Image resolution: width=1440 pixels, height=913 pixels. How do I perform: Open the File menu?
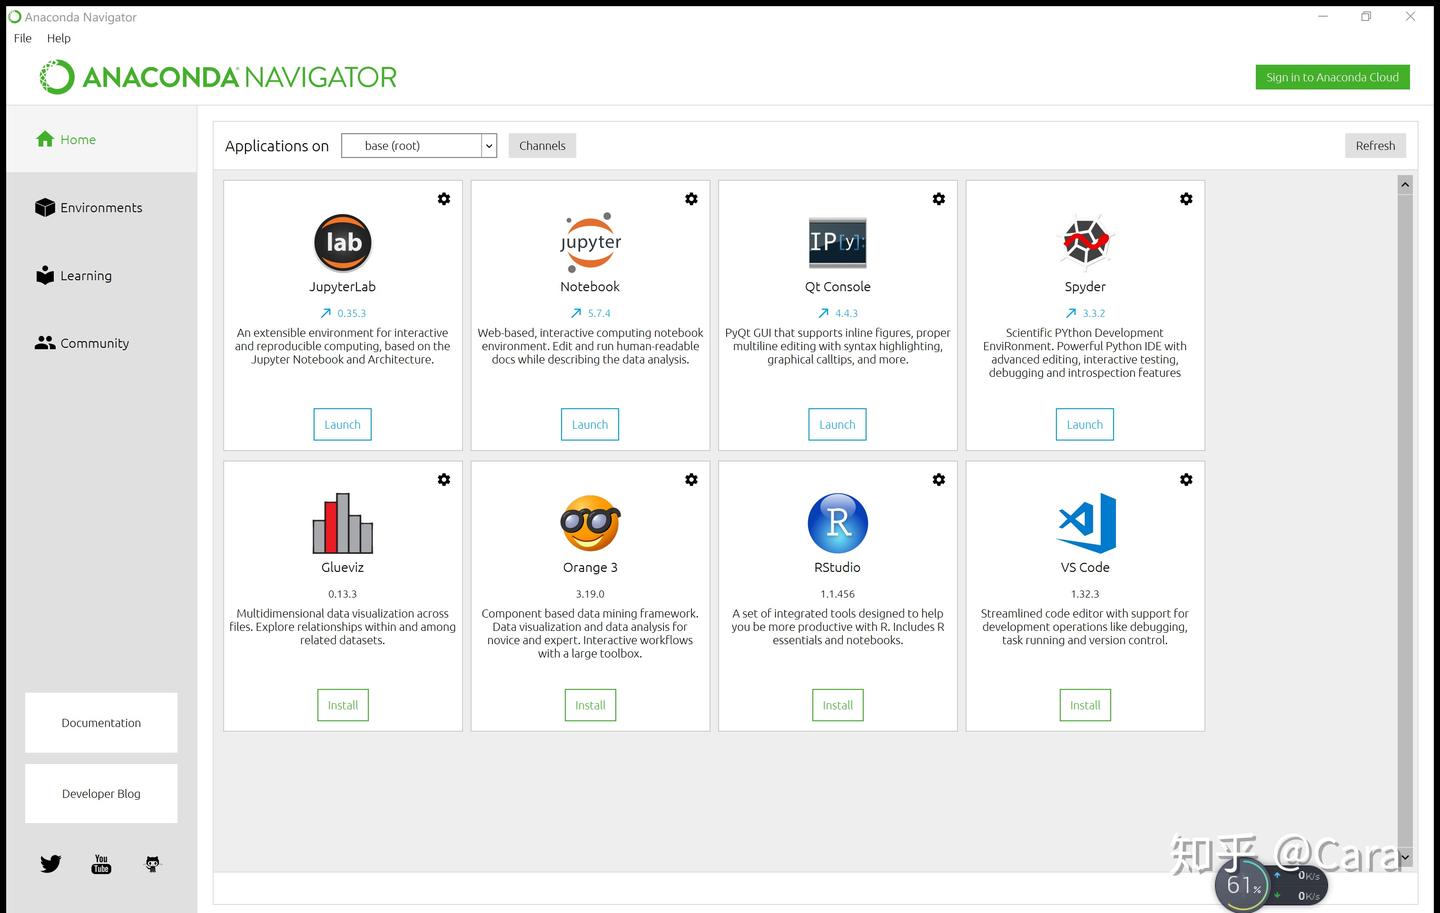click(x=23, y=38)
